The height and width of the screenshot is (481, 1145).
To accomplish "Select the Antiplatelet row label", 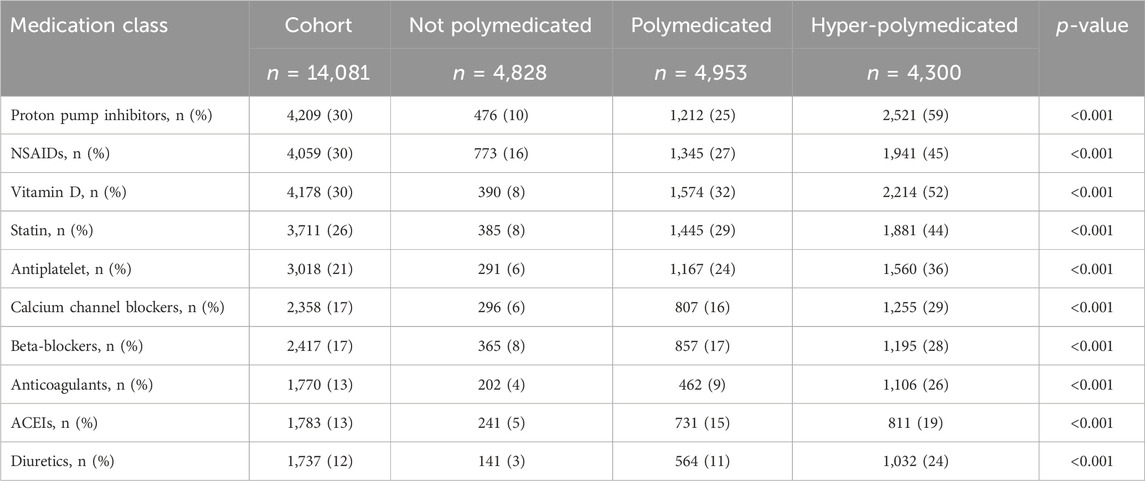I will pos(73,269).
